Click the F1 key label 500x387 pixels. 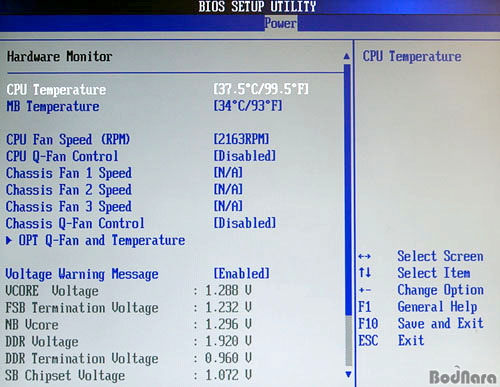pos(365,307)
